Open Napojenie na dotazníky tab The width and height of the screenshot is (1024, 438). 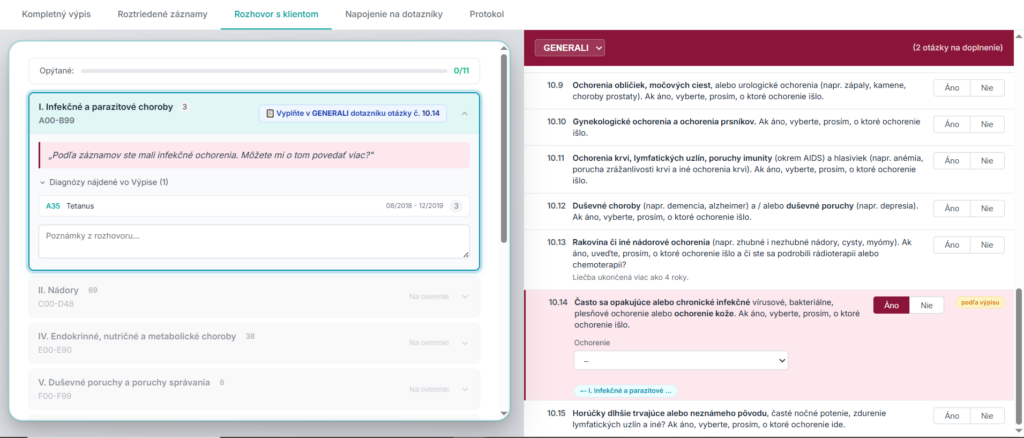[394, 14]
